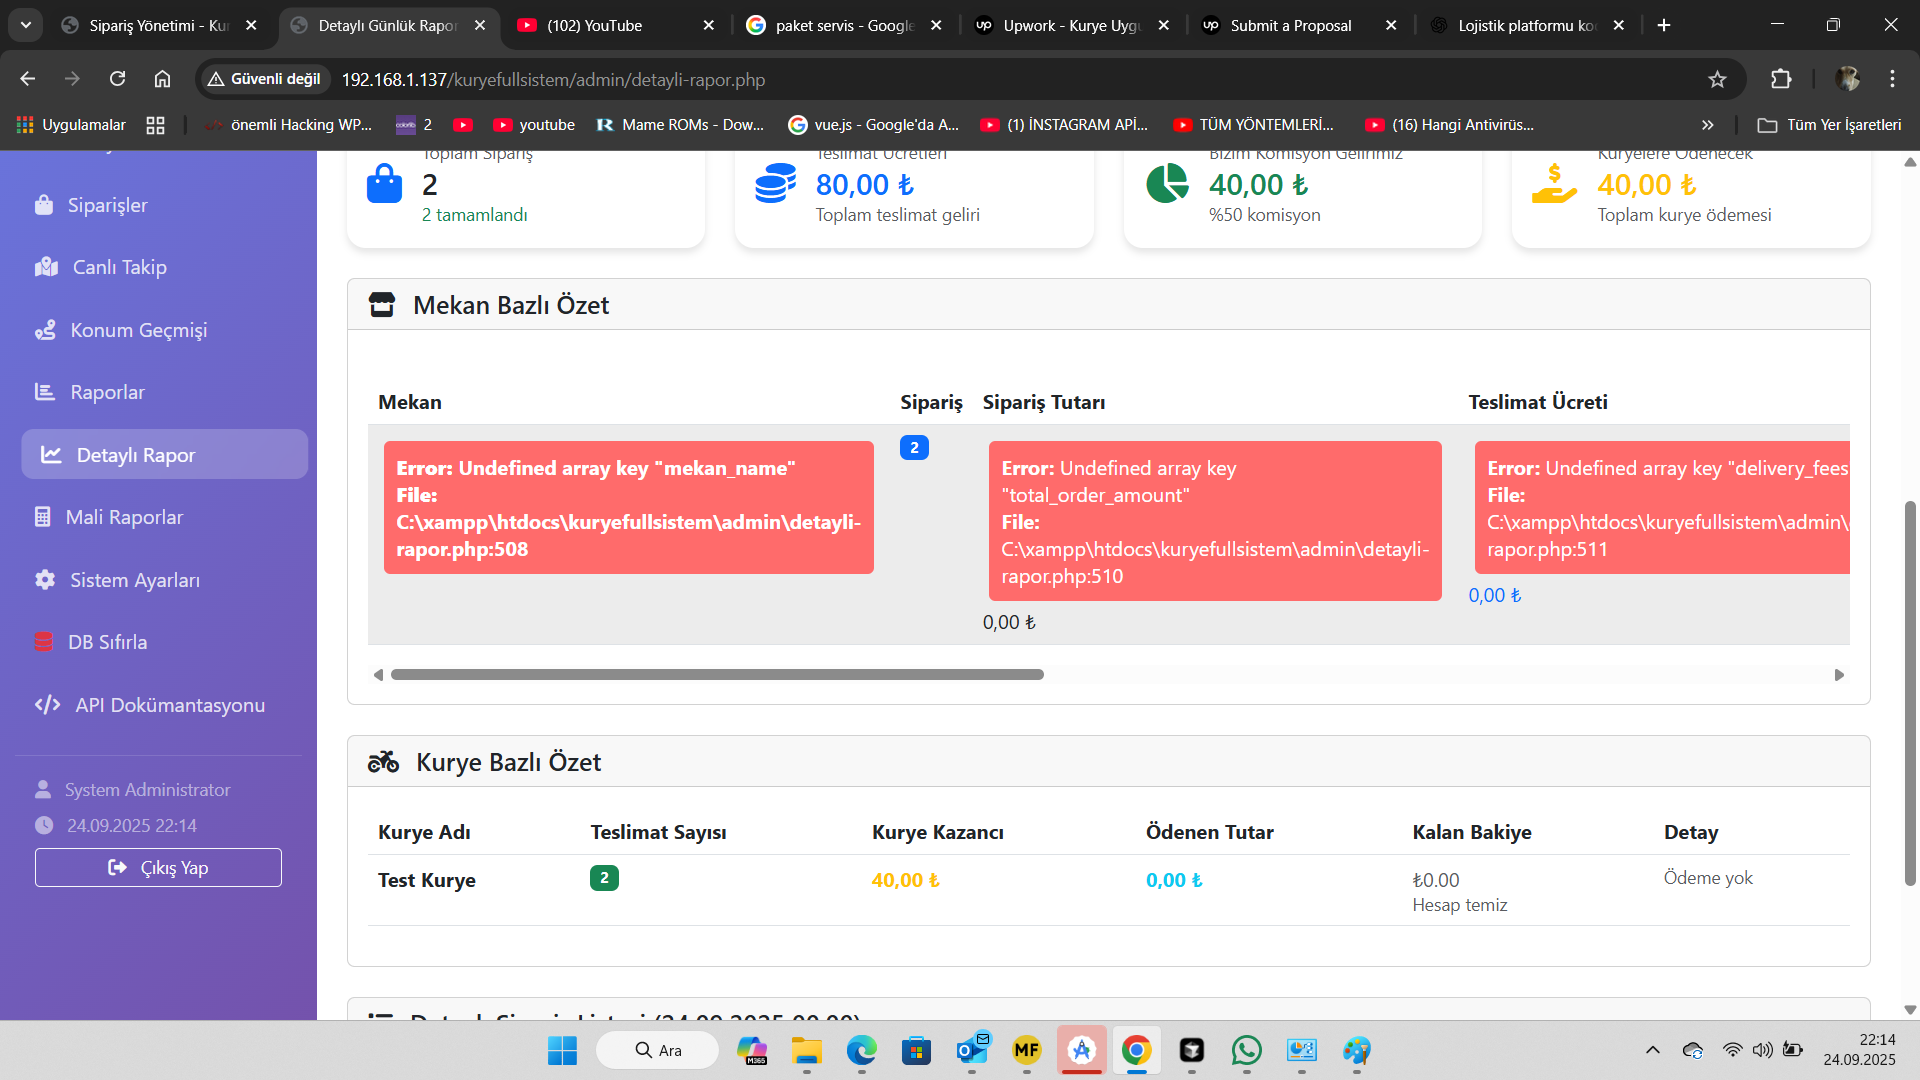The image size is (1920, 1080).
Task: Click the browser reload icon
Action: tap(117, 79)
